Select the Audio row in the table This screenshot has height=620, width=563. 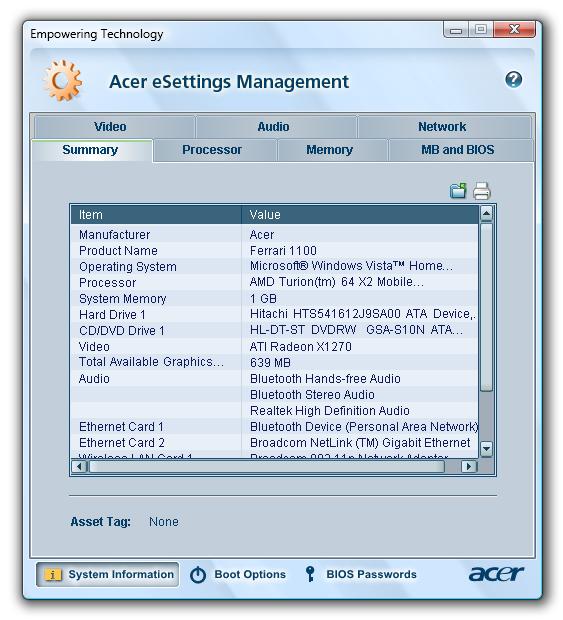click(x=274, y=378)
